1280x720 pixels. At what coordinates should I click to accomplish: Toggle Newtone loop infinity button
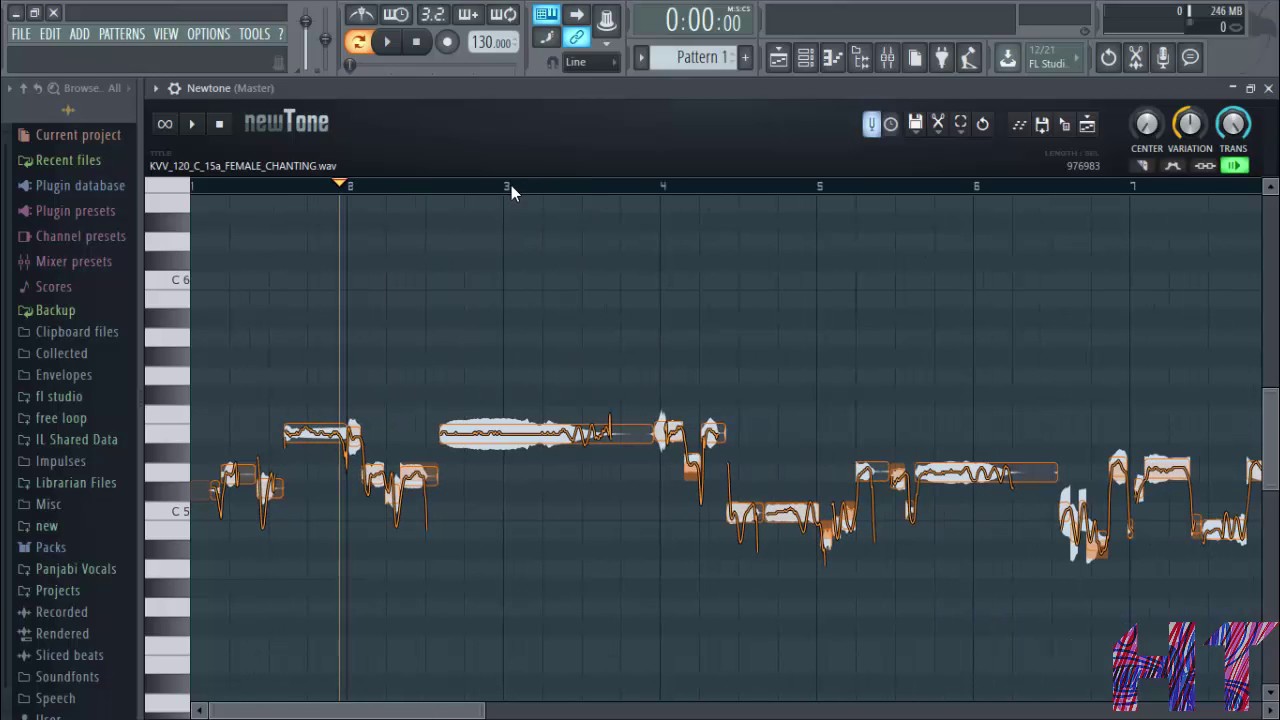(165, 124)
